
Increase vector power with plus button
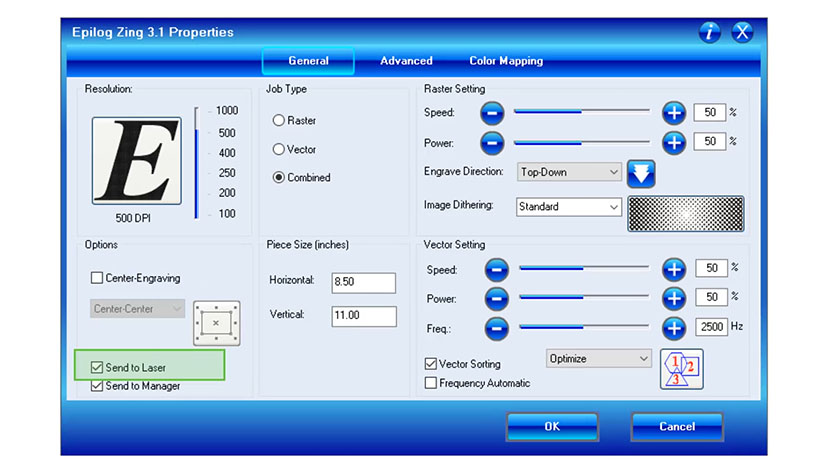(674, 298)
